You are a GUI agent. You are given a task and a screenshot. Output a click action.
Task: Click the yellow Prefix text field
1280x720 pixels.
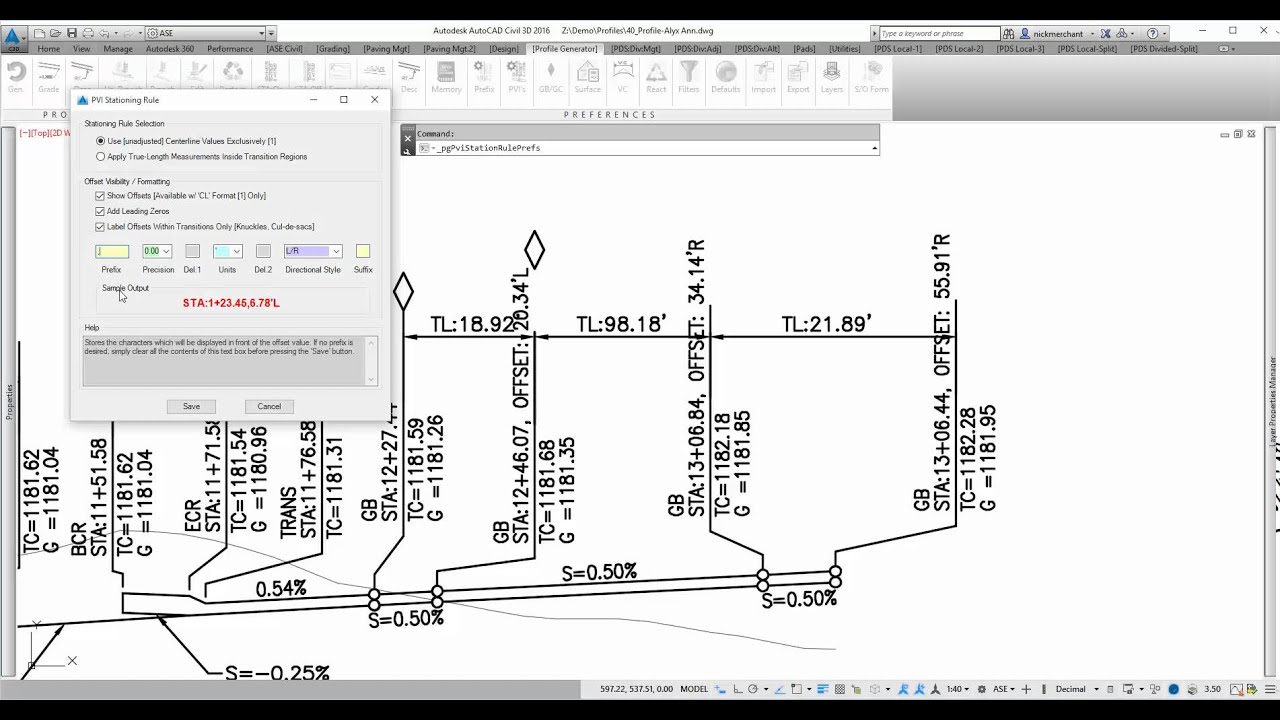click(x=112, y=251)
